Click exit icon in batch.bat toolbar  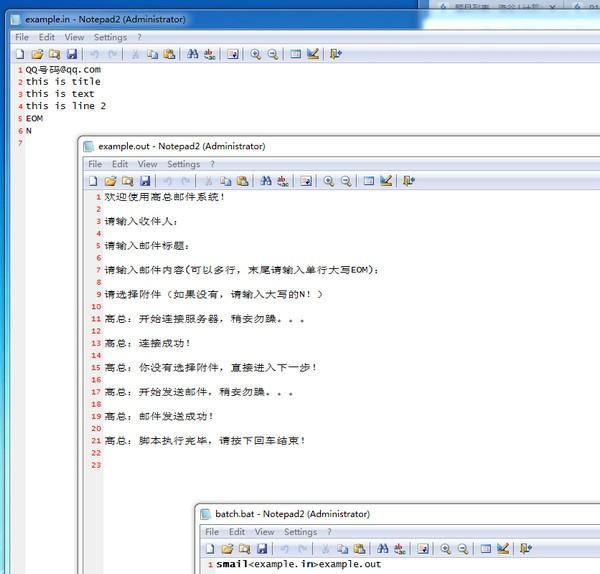tap(526, 549)
